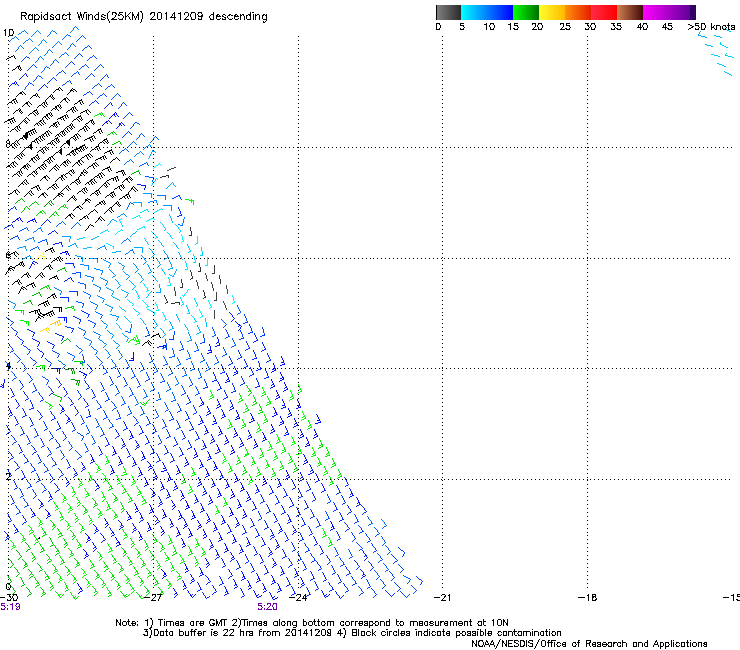Choose the red 30-35 knots legend color
This screenshot has width=740, height=650.
coord(604,12)
